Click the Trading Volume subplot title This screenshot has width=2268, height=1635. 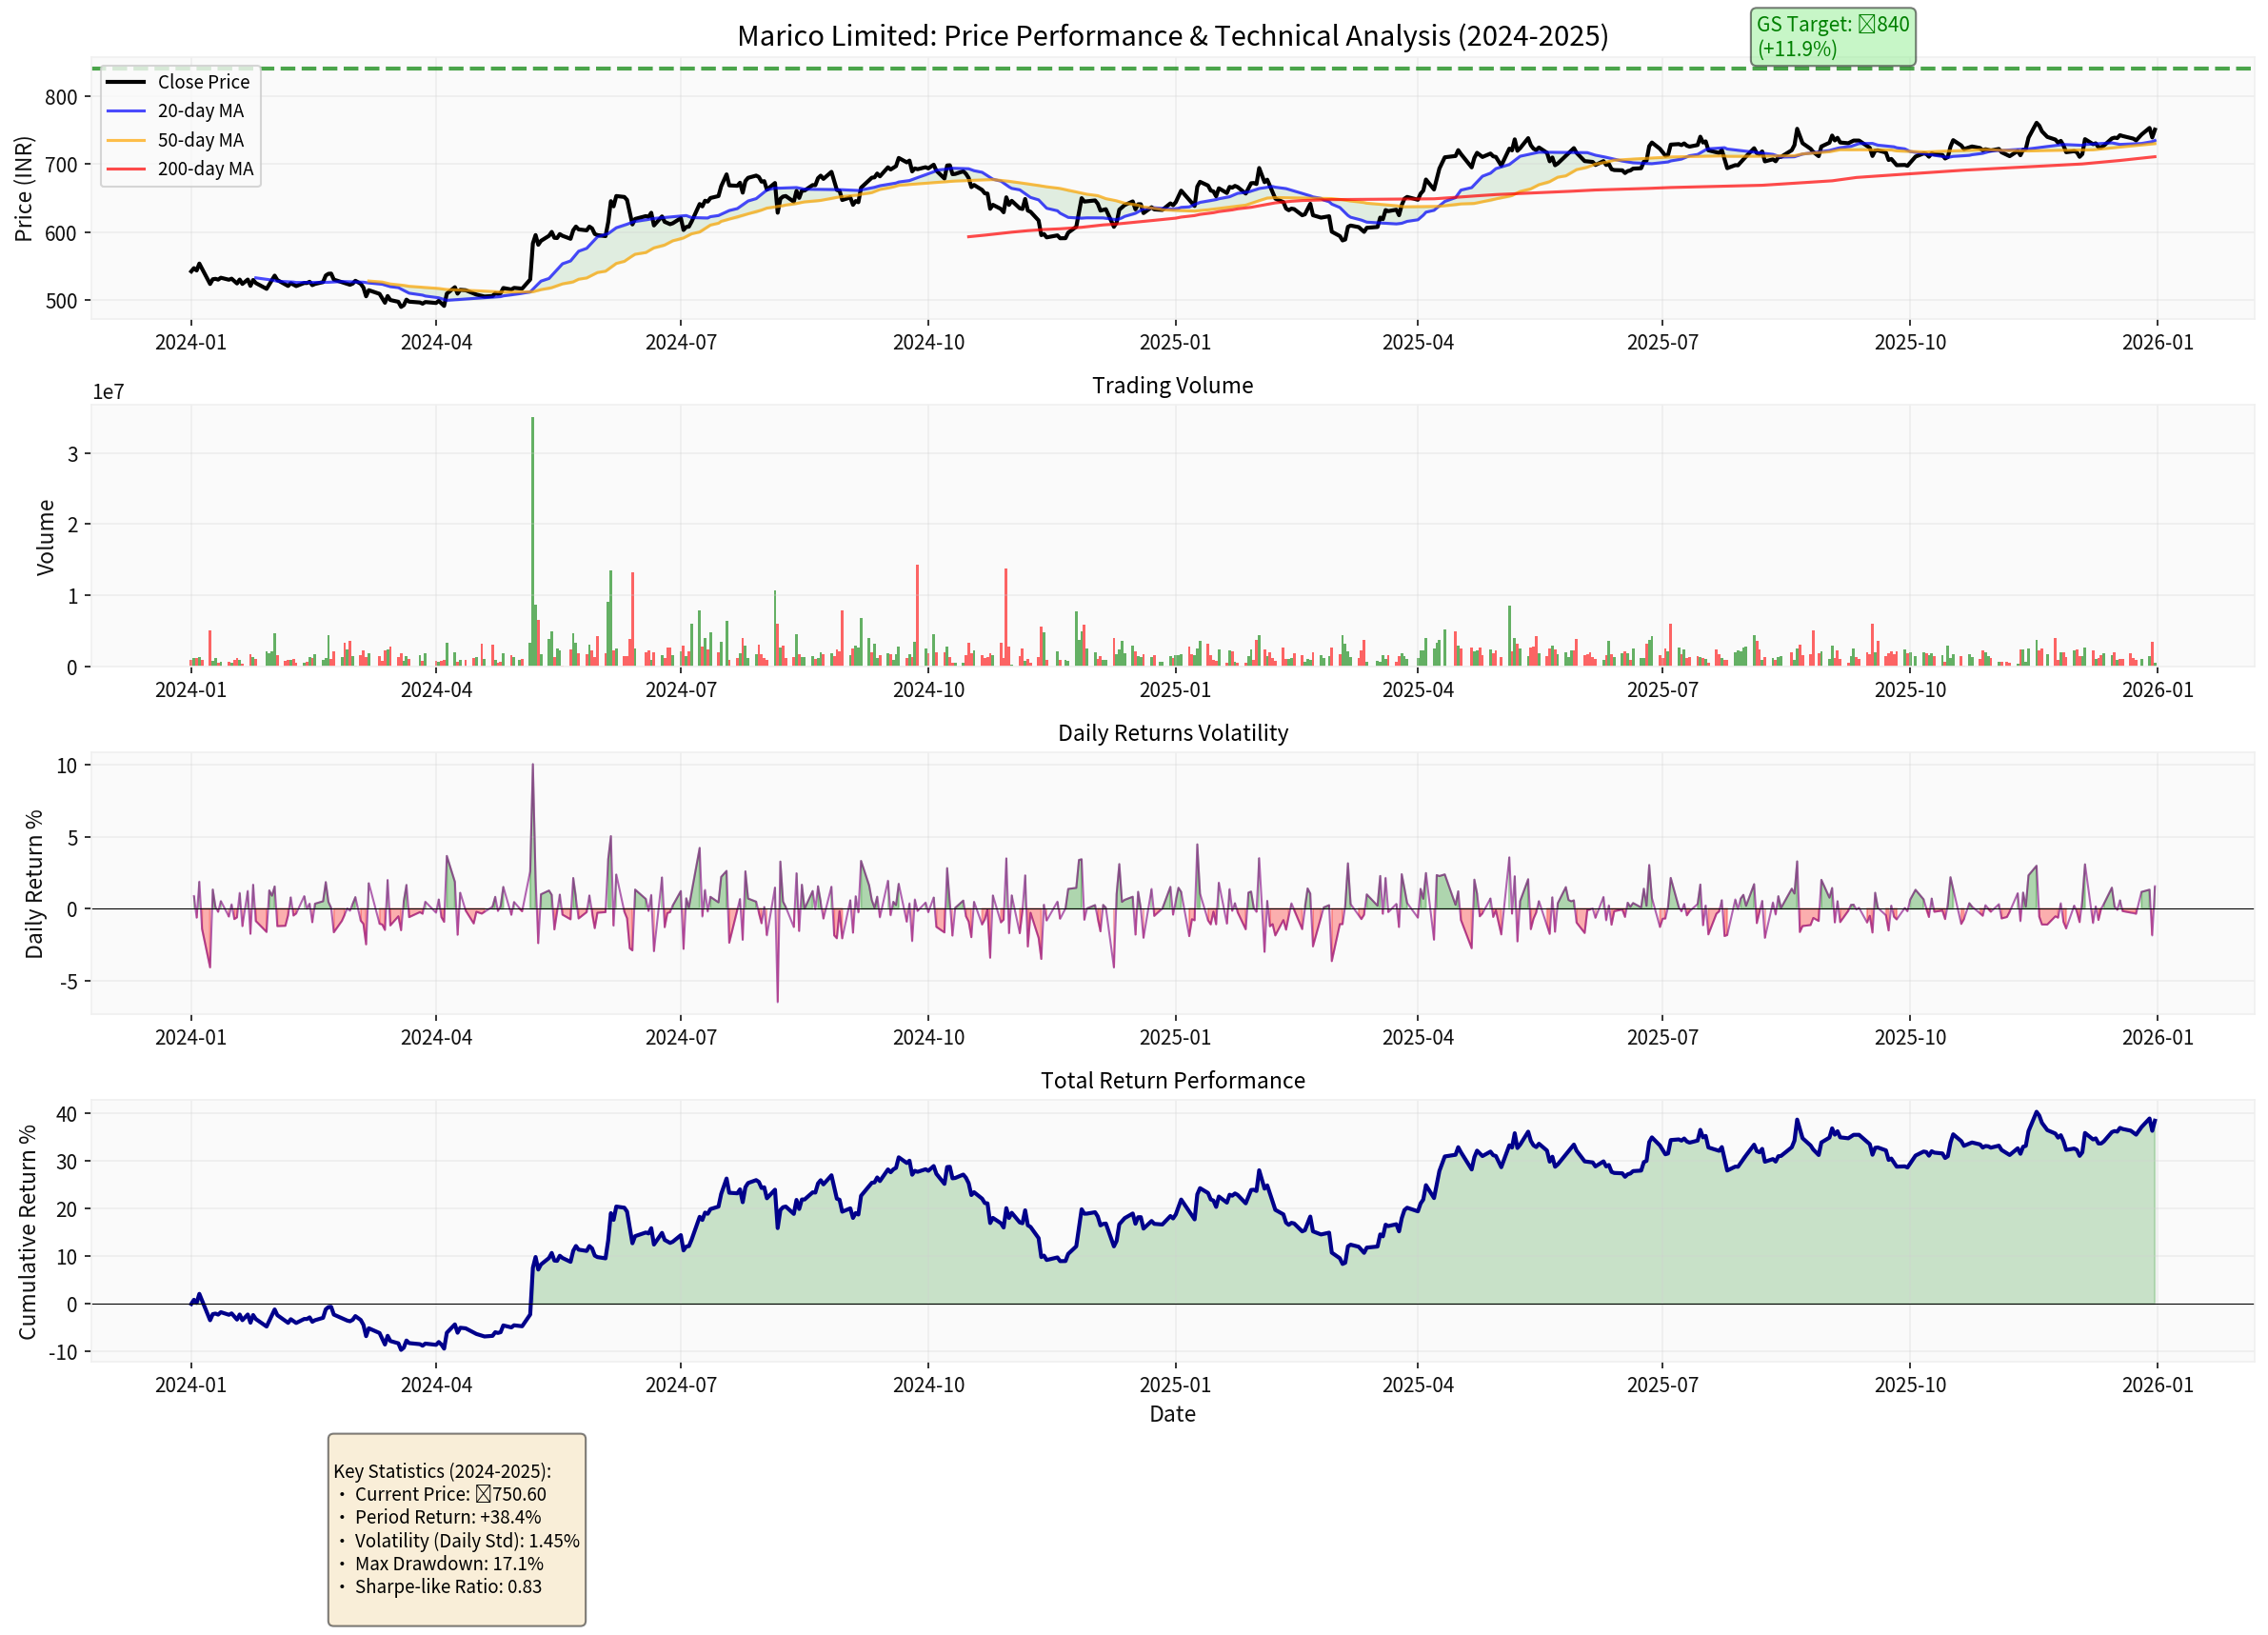coord(1172,385)
